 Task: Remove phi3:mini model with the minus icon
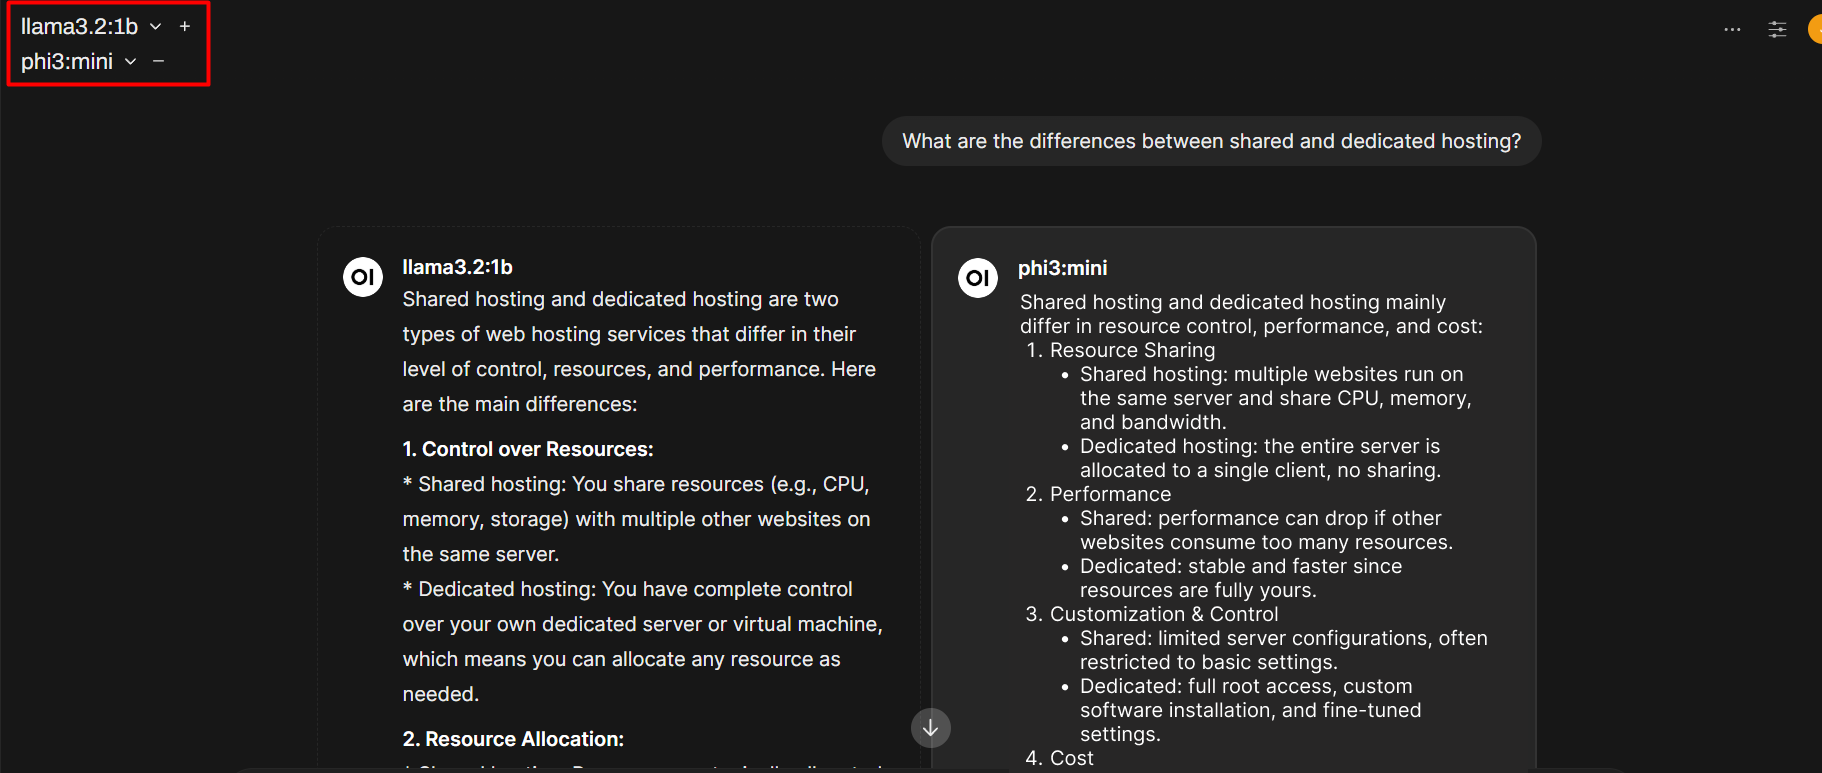point(158,62)
